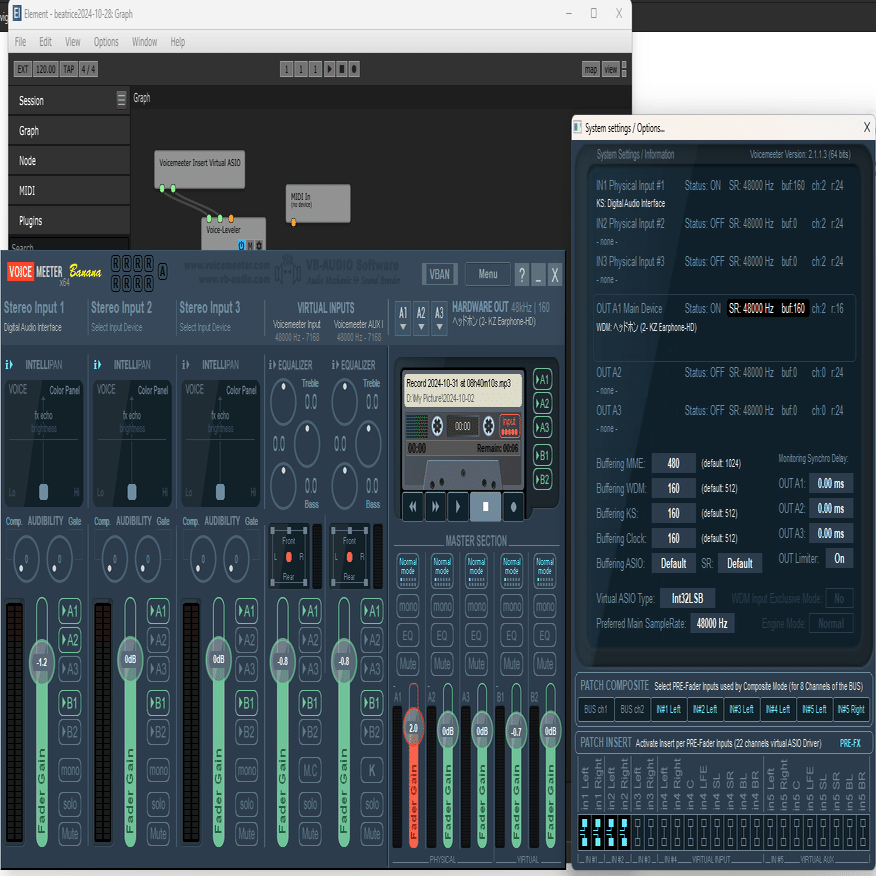The height and width of the screenshot is (876, 876).
Task: Open the View menu in Element
Action: point(73,42)
